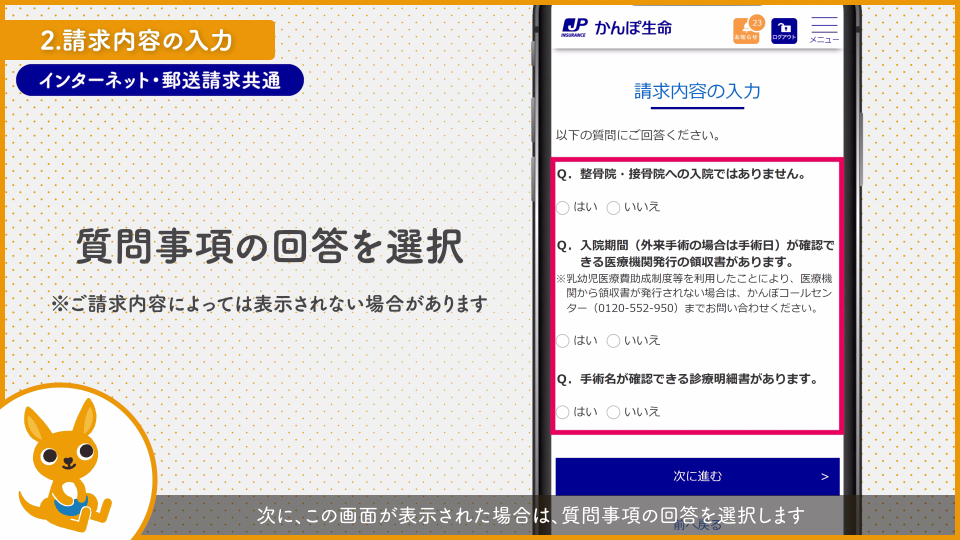Screen dimensions: 960x540
Task: Click the orange 2.請求内容の入力 step label
Action: (137, 40)
